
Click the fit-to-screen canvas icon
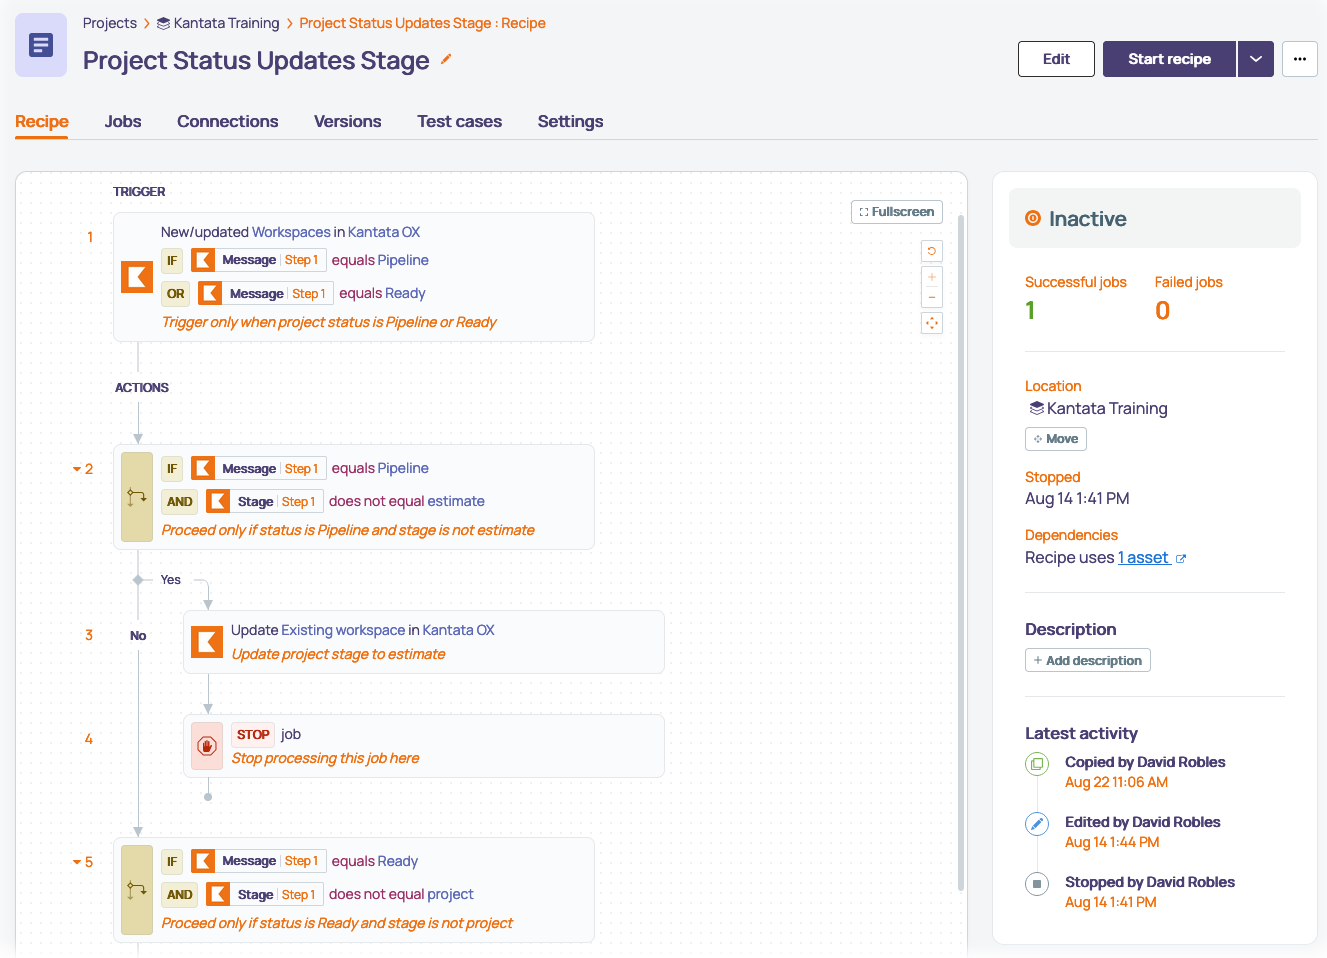[932, 323]
